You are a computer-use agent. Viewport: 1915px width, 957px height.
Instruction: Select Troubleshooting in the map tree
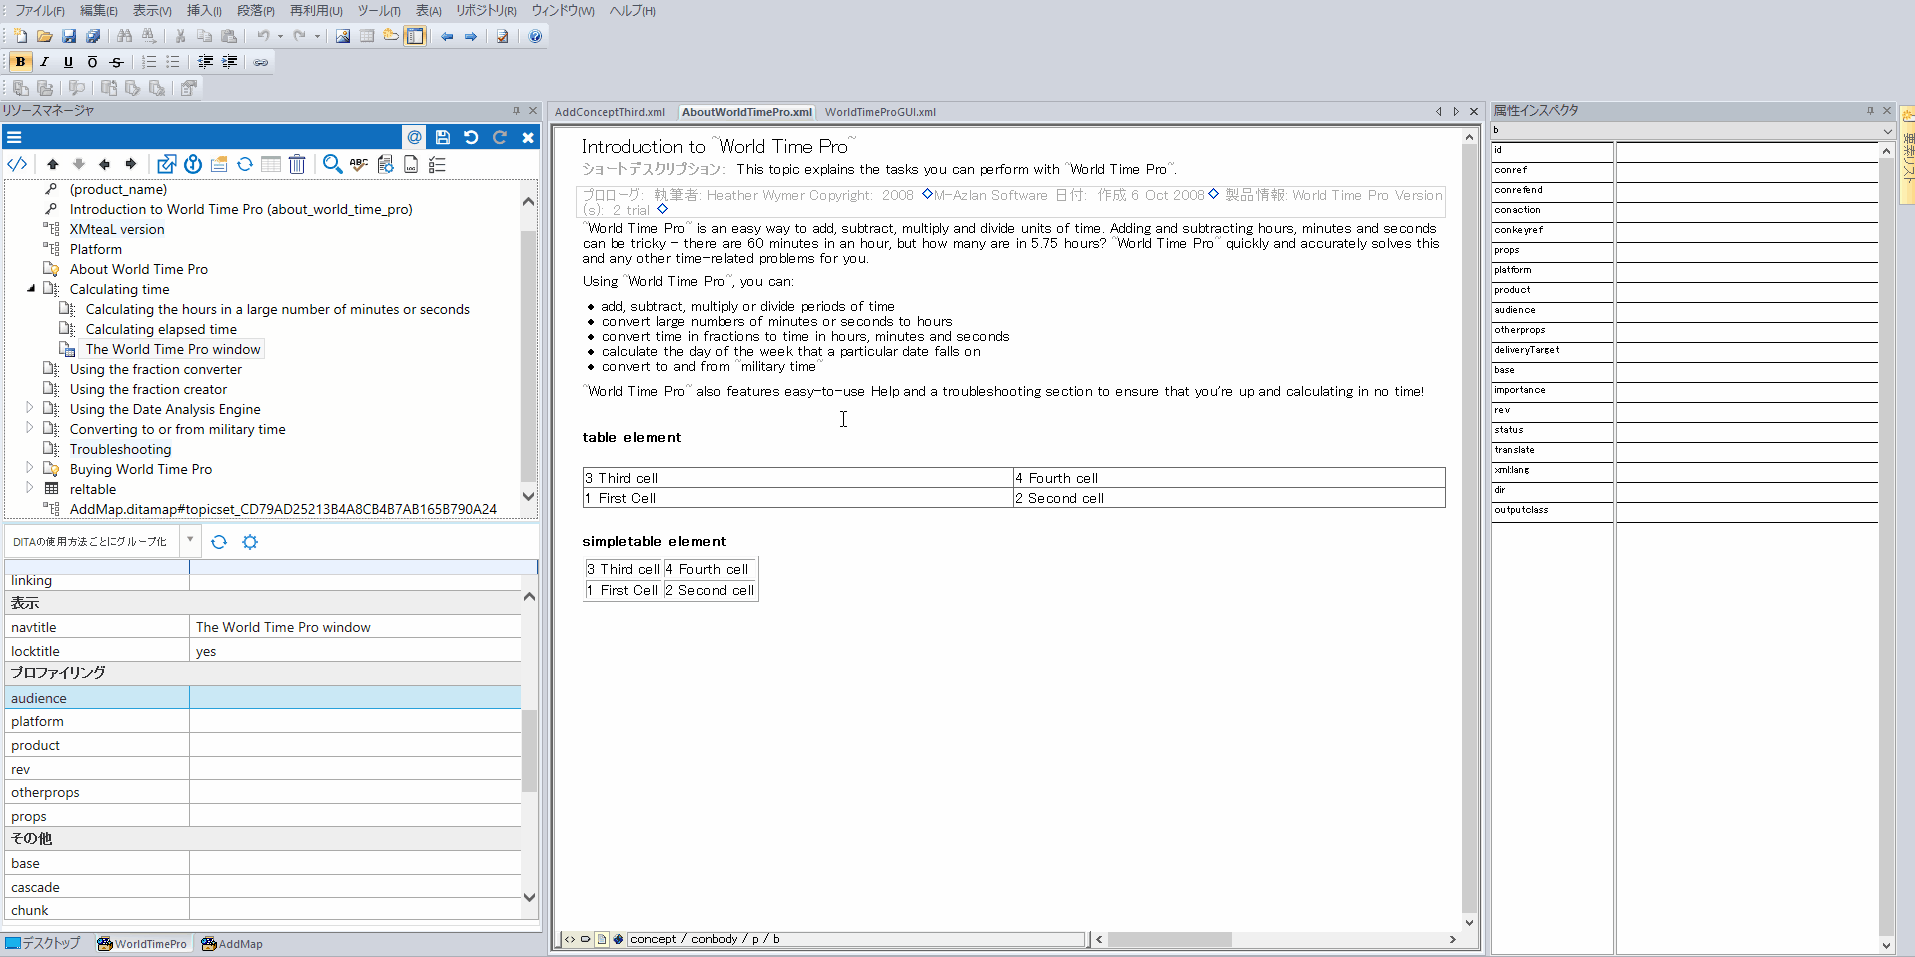(120, 449)
